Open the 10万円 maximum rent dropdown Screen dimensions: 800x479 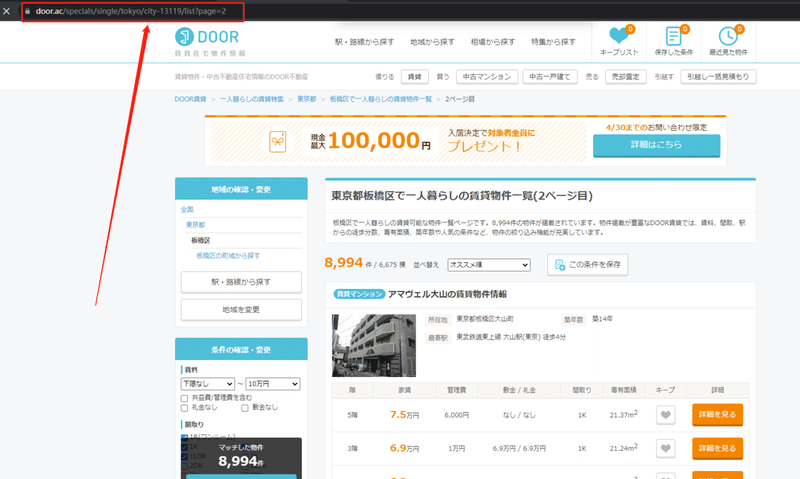pos(273,384)
